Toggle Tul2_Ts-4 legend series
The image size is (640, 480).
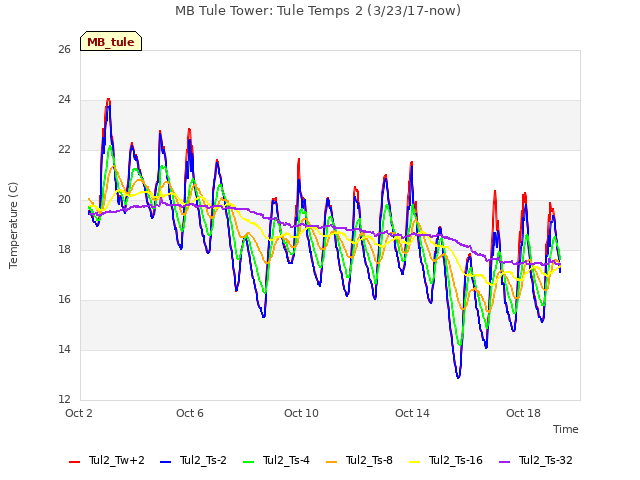pos(276,460)
